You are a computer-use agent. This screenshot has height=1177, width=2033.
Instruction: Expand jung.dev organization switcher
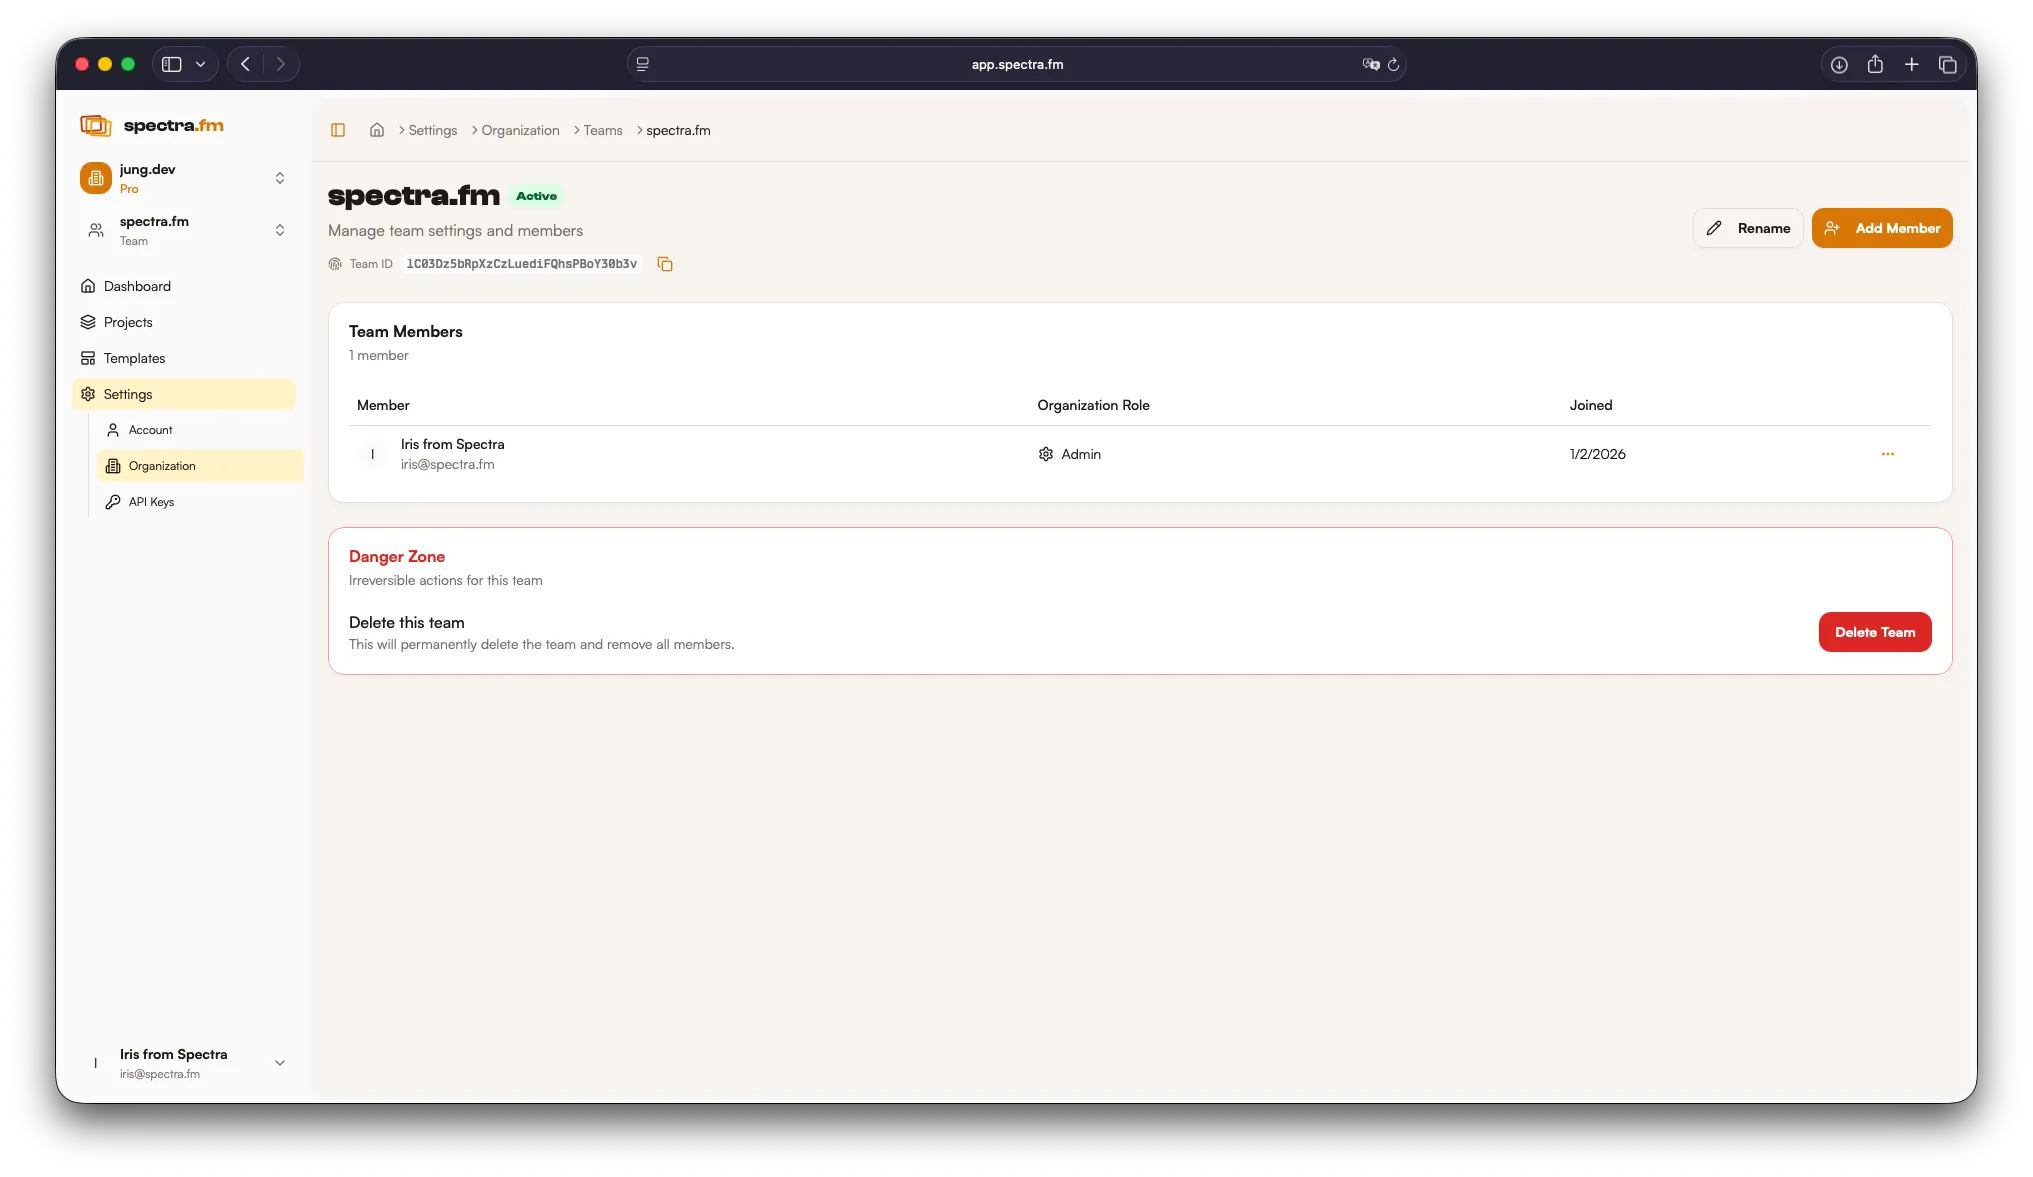[x=280, y=178]
